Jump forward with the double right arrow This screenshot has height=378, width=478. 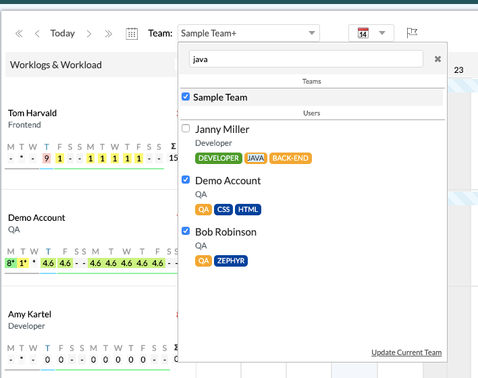tap(108, 34)
